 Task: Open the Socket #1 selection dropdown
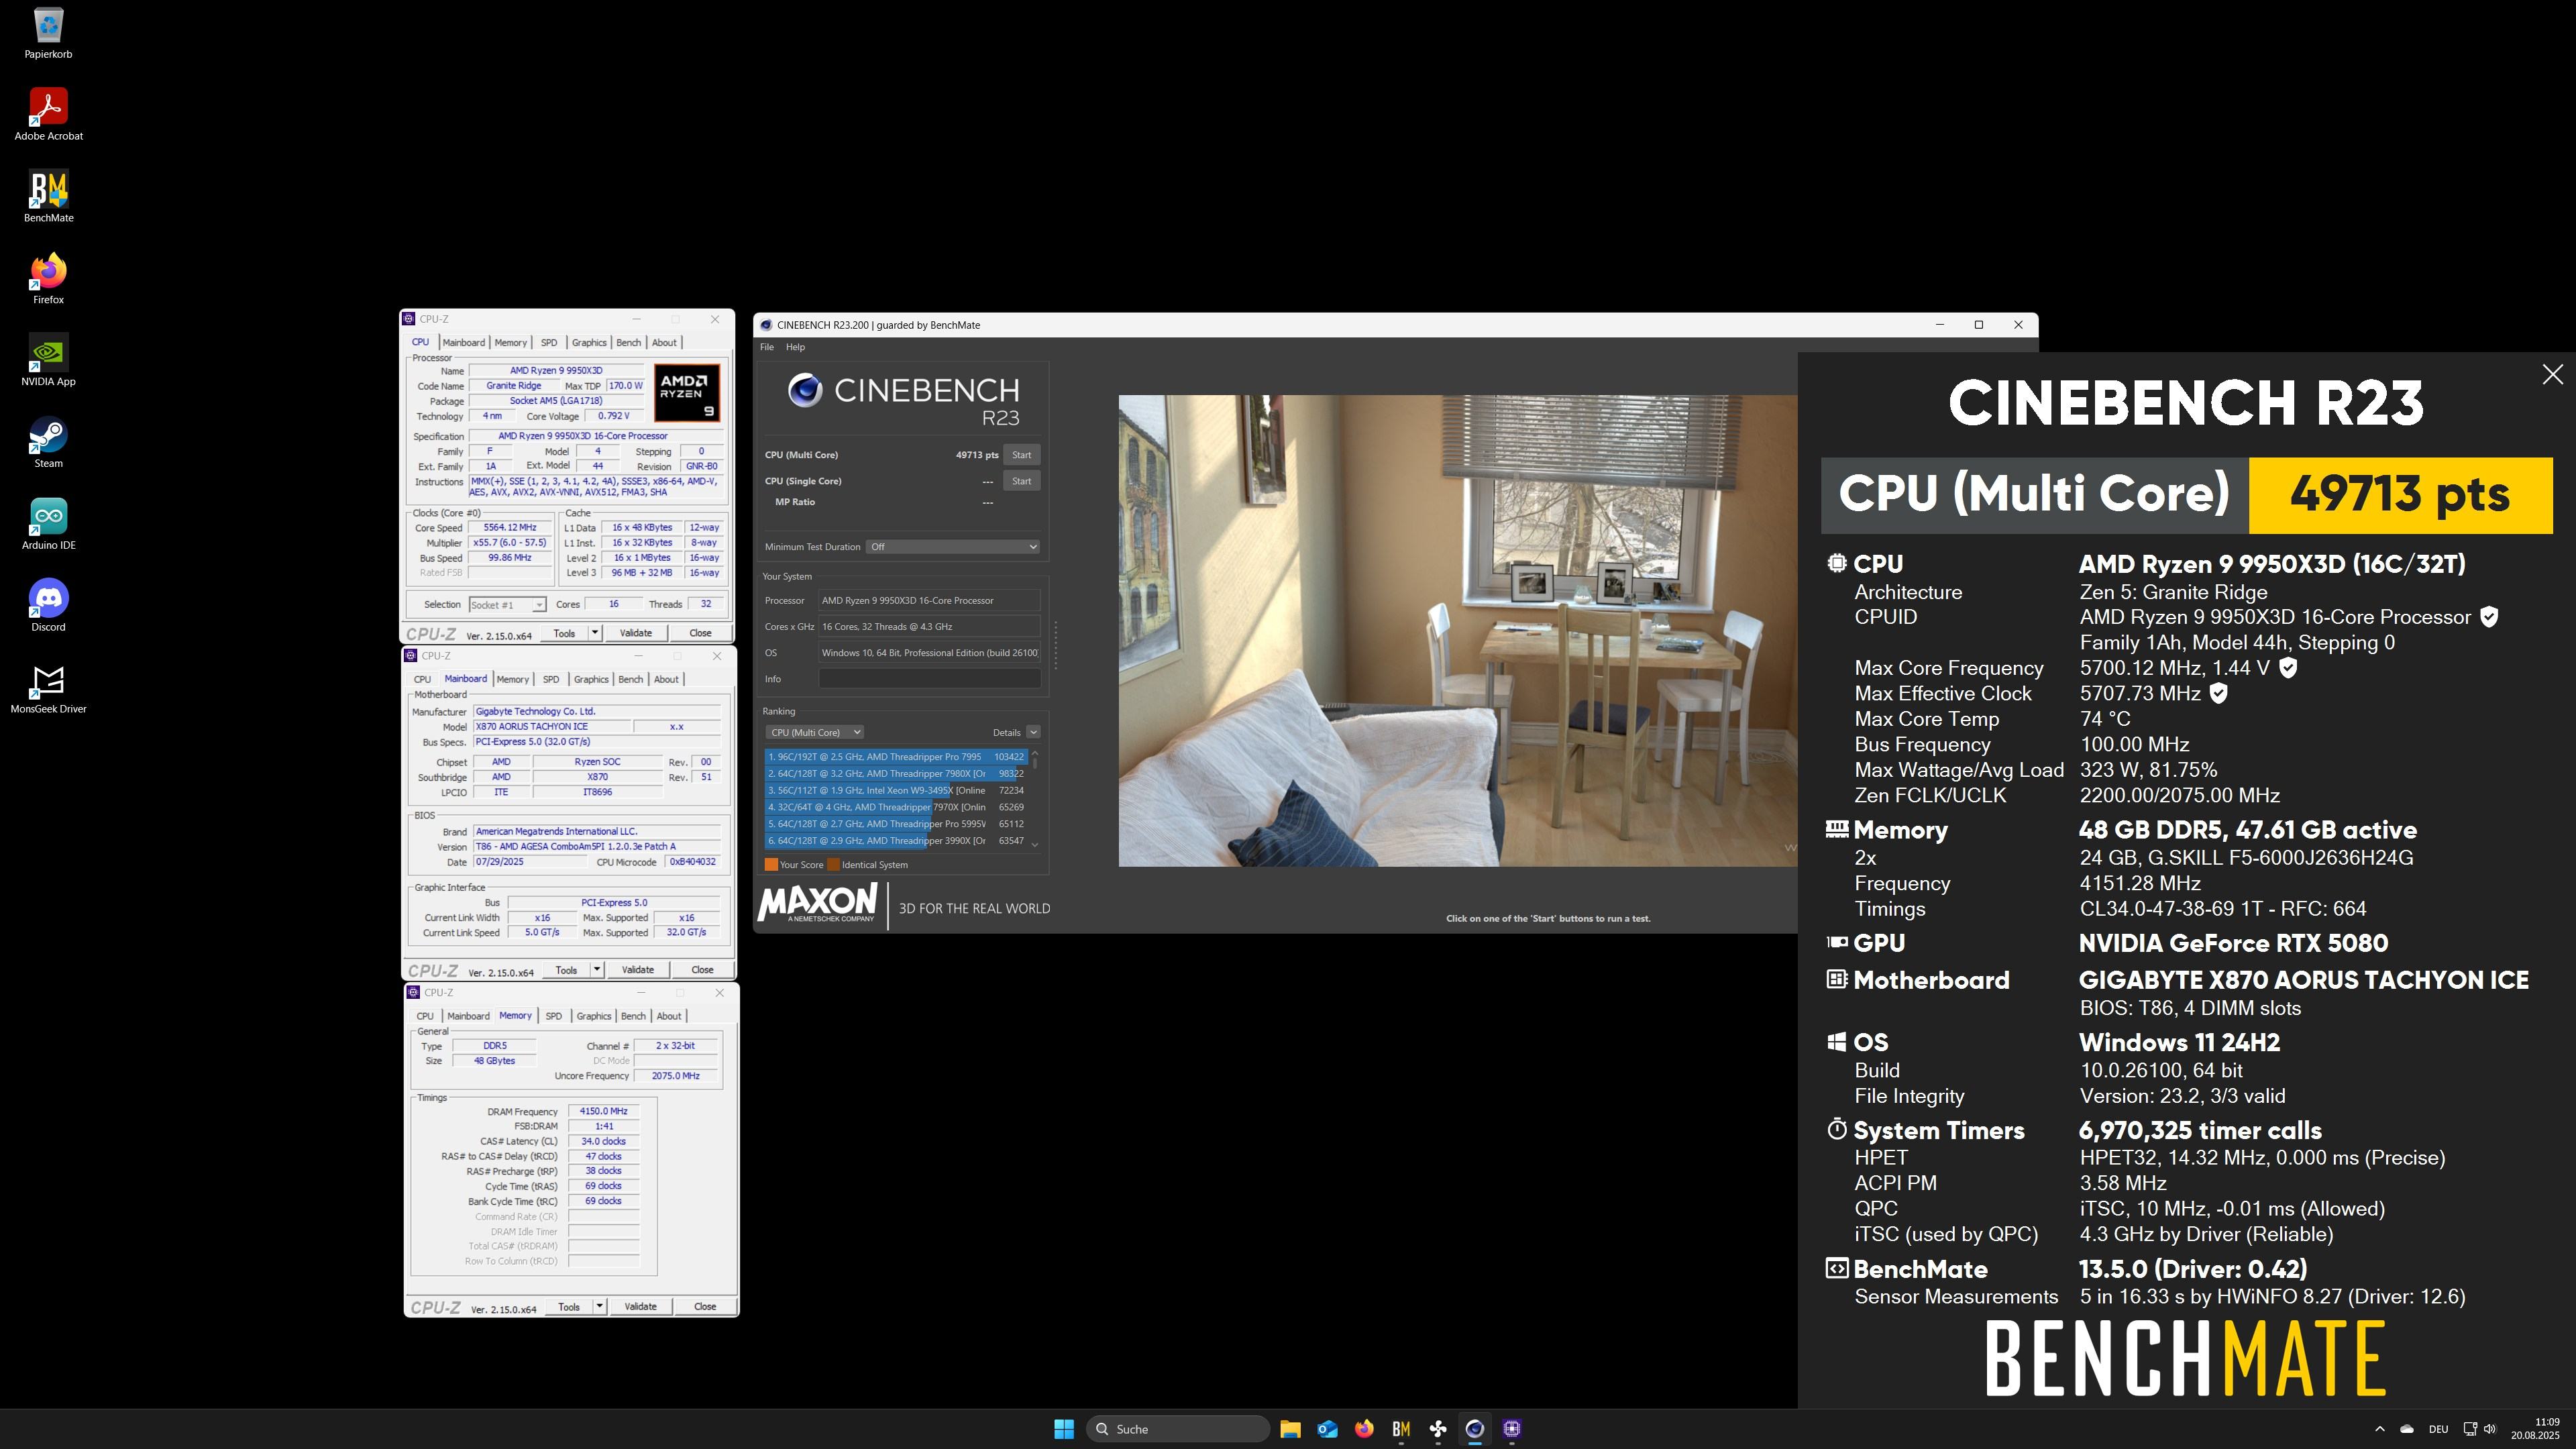tap(507, 605)
